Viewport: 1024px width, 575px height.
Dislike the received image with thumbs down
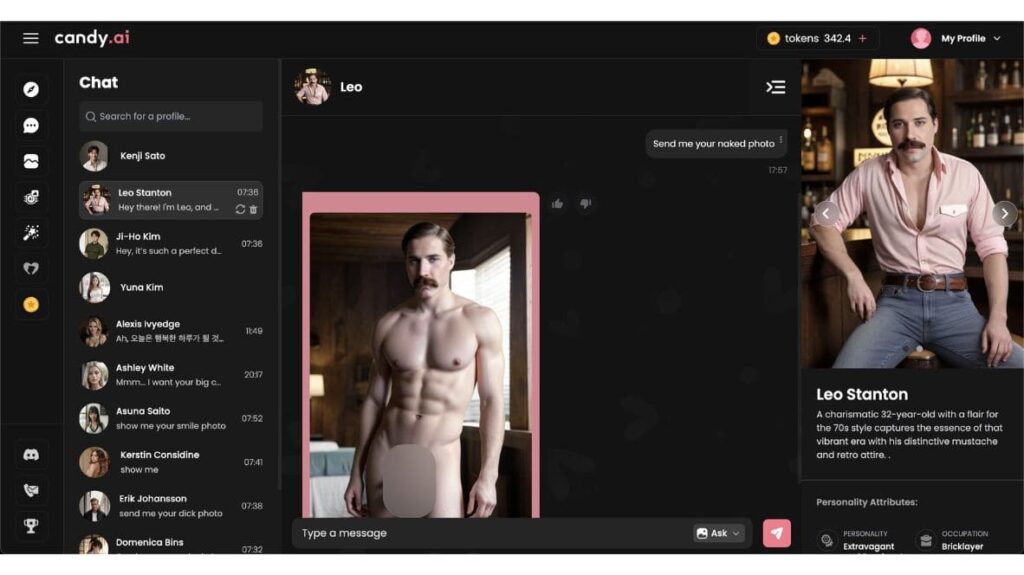click(585, 204)
